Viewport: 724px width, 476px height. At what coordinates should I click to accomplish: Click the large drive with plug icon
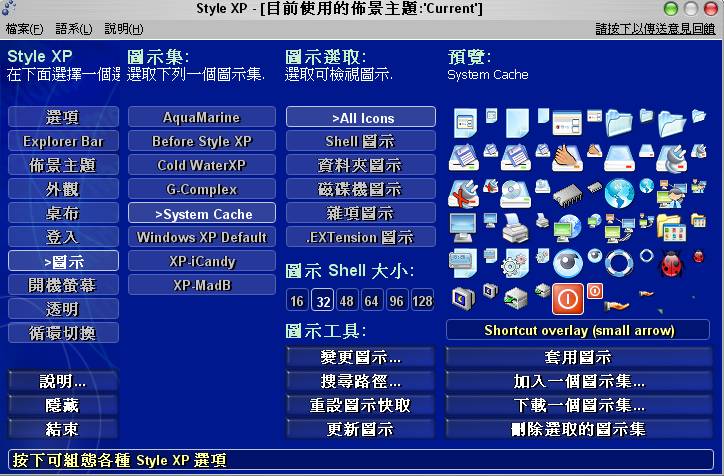(x=671, y=158)
